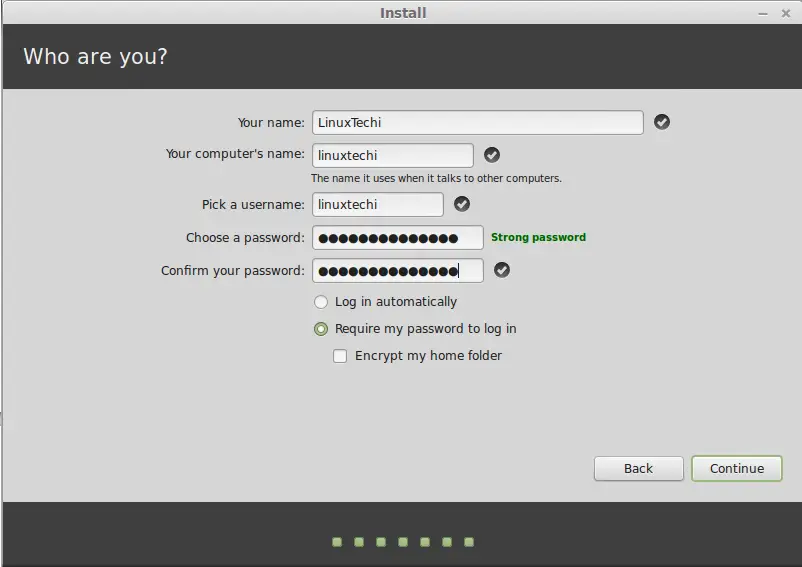The image size is (802, 567).
Task: Close the Install window
Action: pyautogui.click(x=786, y=13)
